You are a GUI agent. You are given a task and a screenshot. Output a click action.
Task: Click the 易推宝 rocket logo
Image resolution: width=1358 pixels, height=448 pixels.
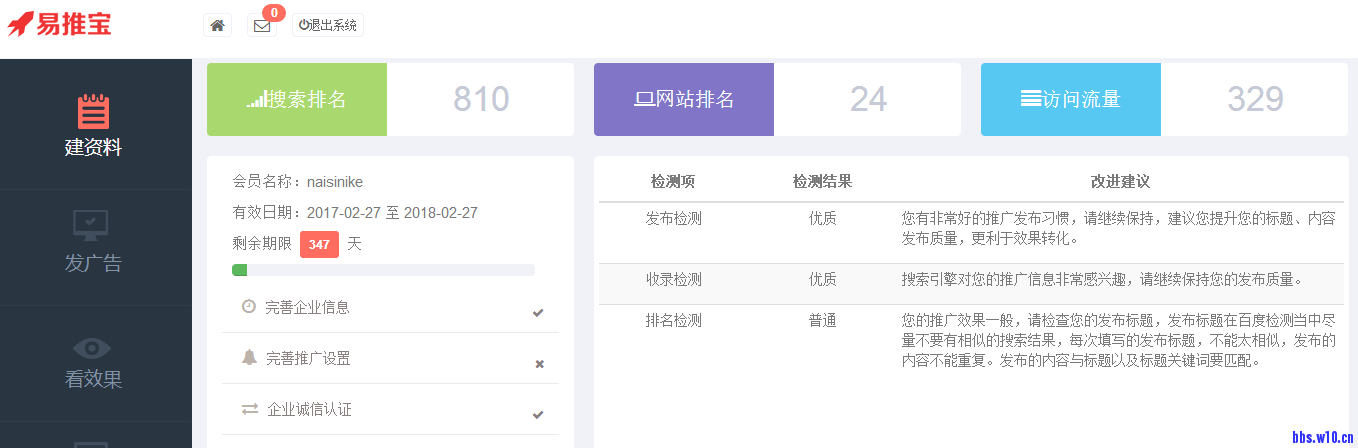(60, 24)
